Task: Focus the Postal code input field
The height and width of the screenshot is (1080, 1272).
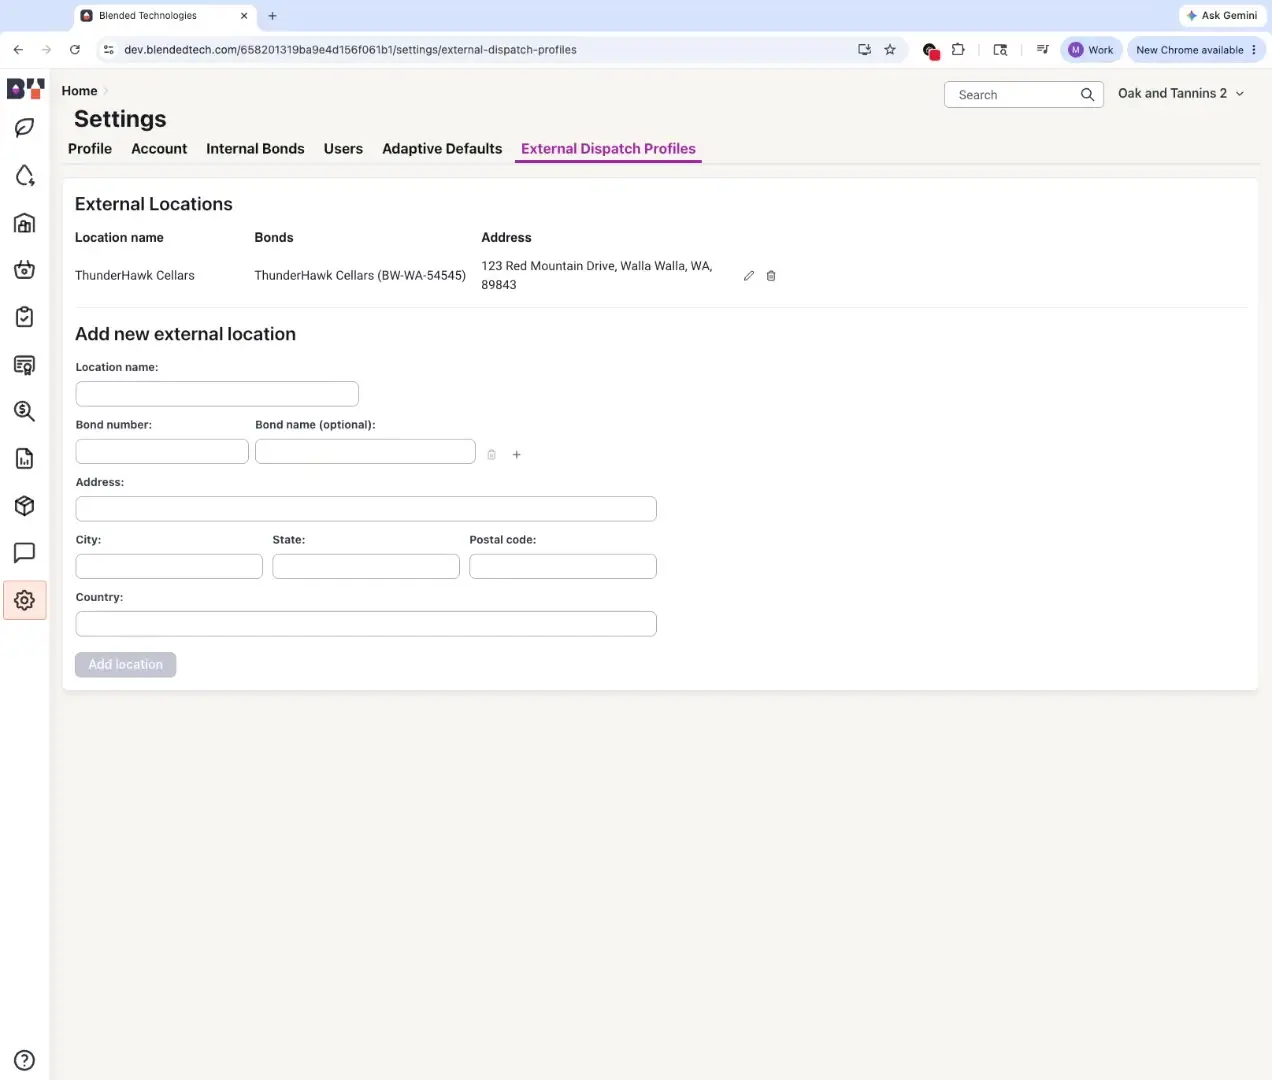Action: coord(563,566)
